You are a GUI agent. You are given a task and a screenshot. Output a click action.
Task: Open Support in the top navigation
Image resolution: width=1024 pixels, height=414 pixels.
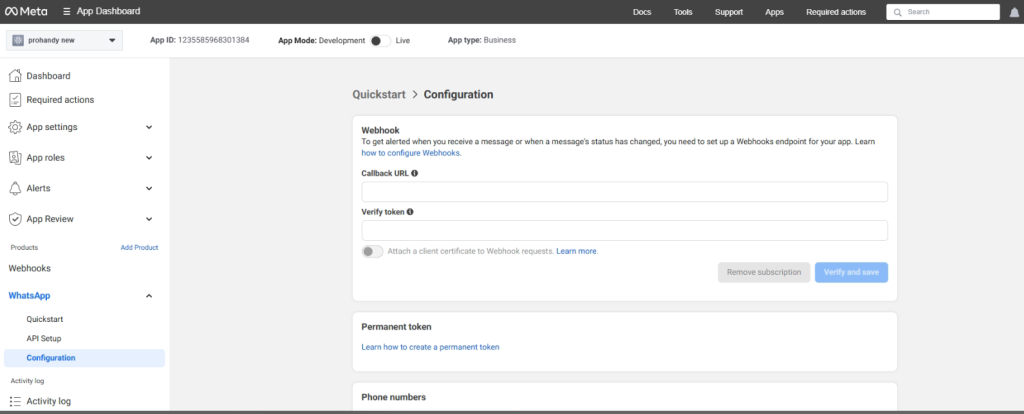pos(729,12)
